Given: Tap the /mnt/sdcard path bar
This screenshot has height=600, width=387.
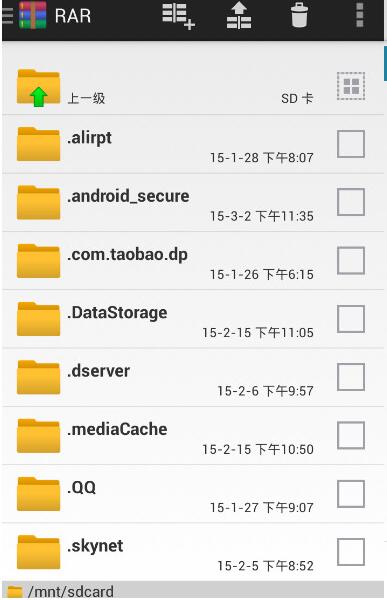Looking at the screenshot, I should click(193, 590).
